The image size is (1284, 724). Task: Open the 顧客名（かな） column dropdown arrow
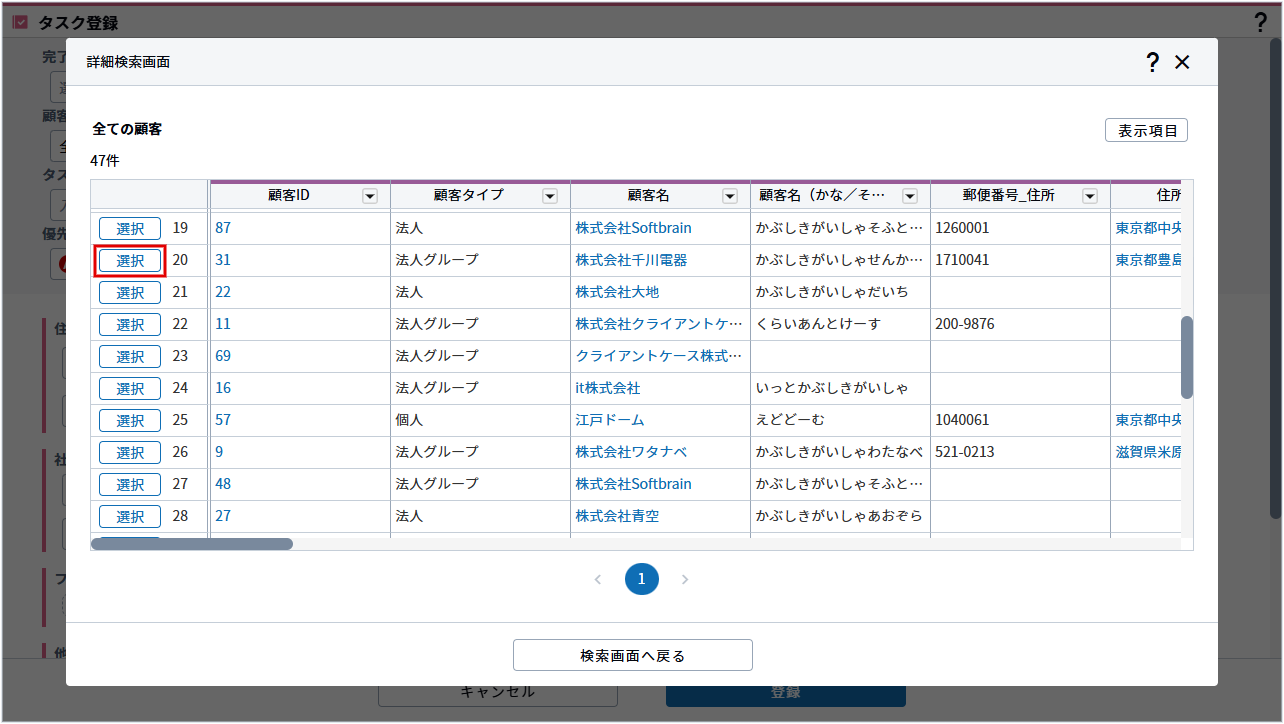(910, 196)
